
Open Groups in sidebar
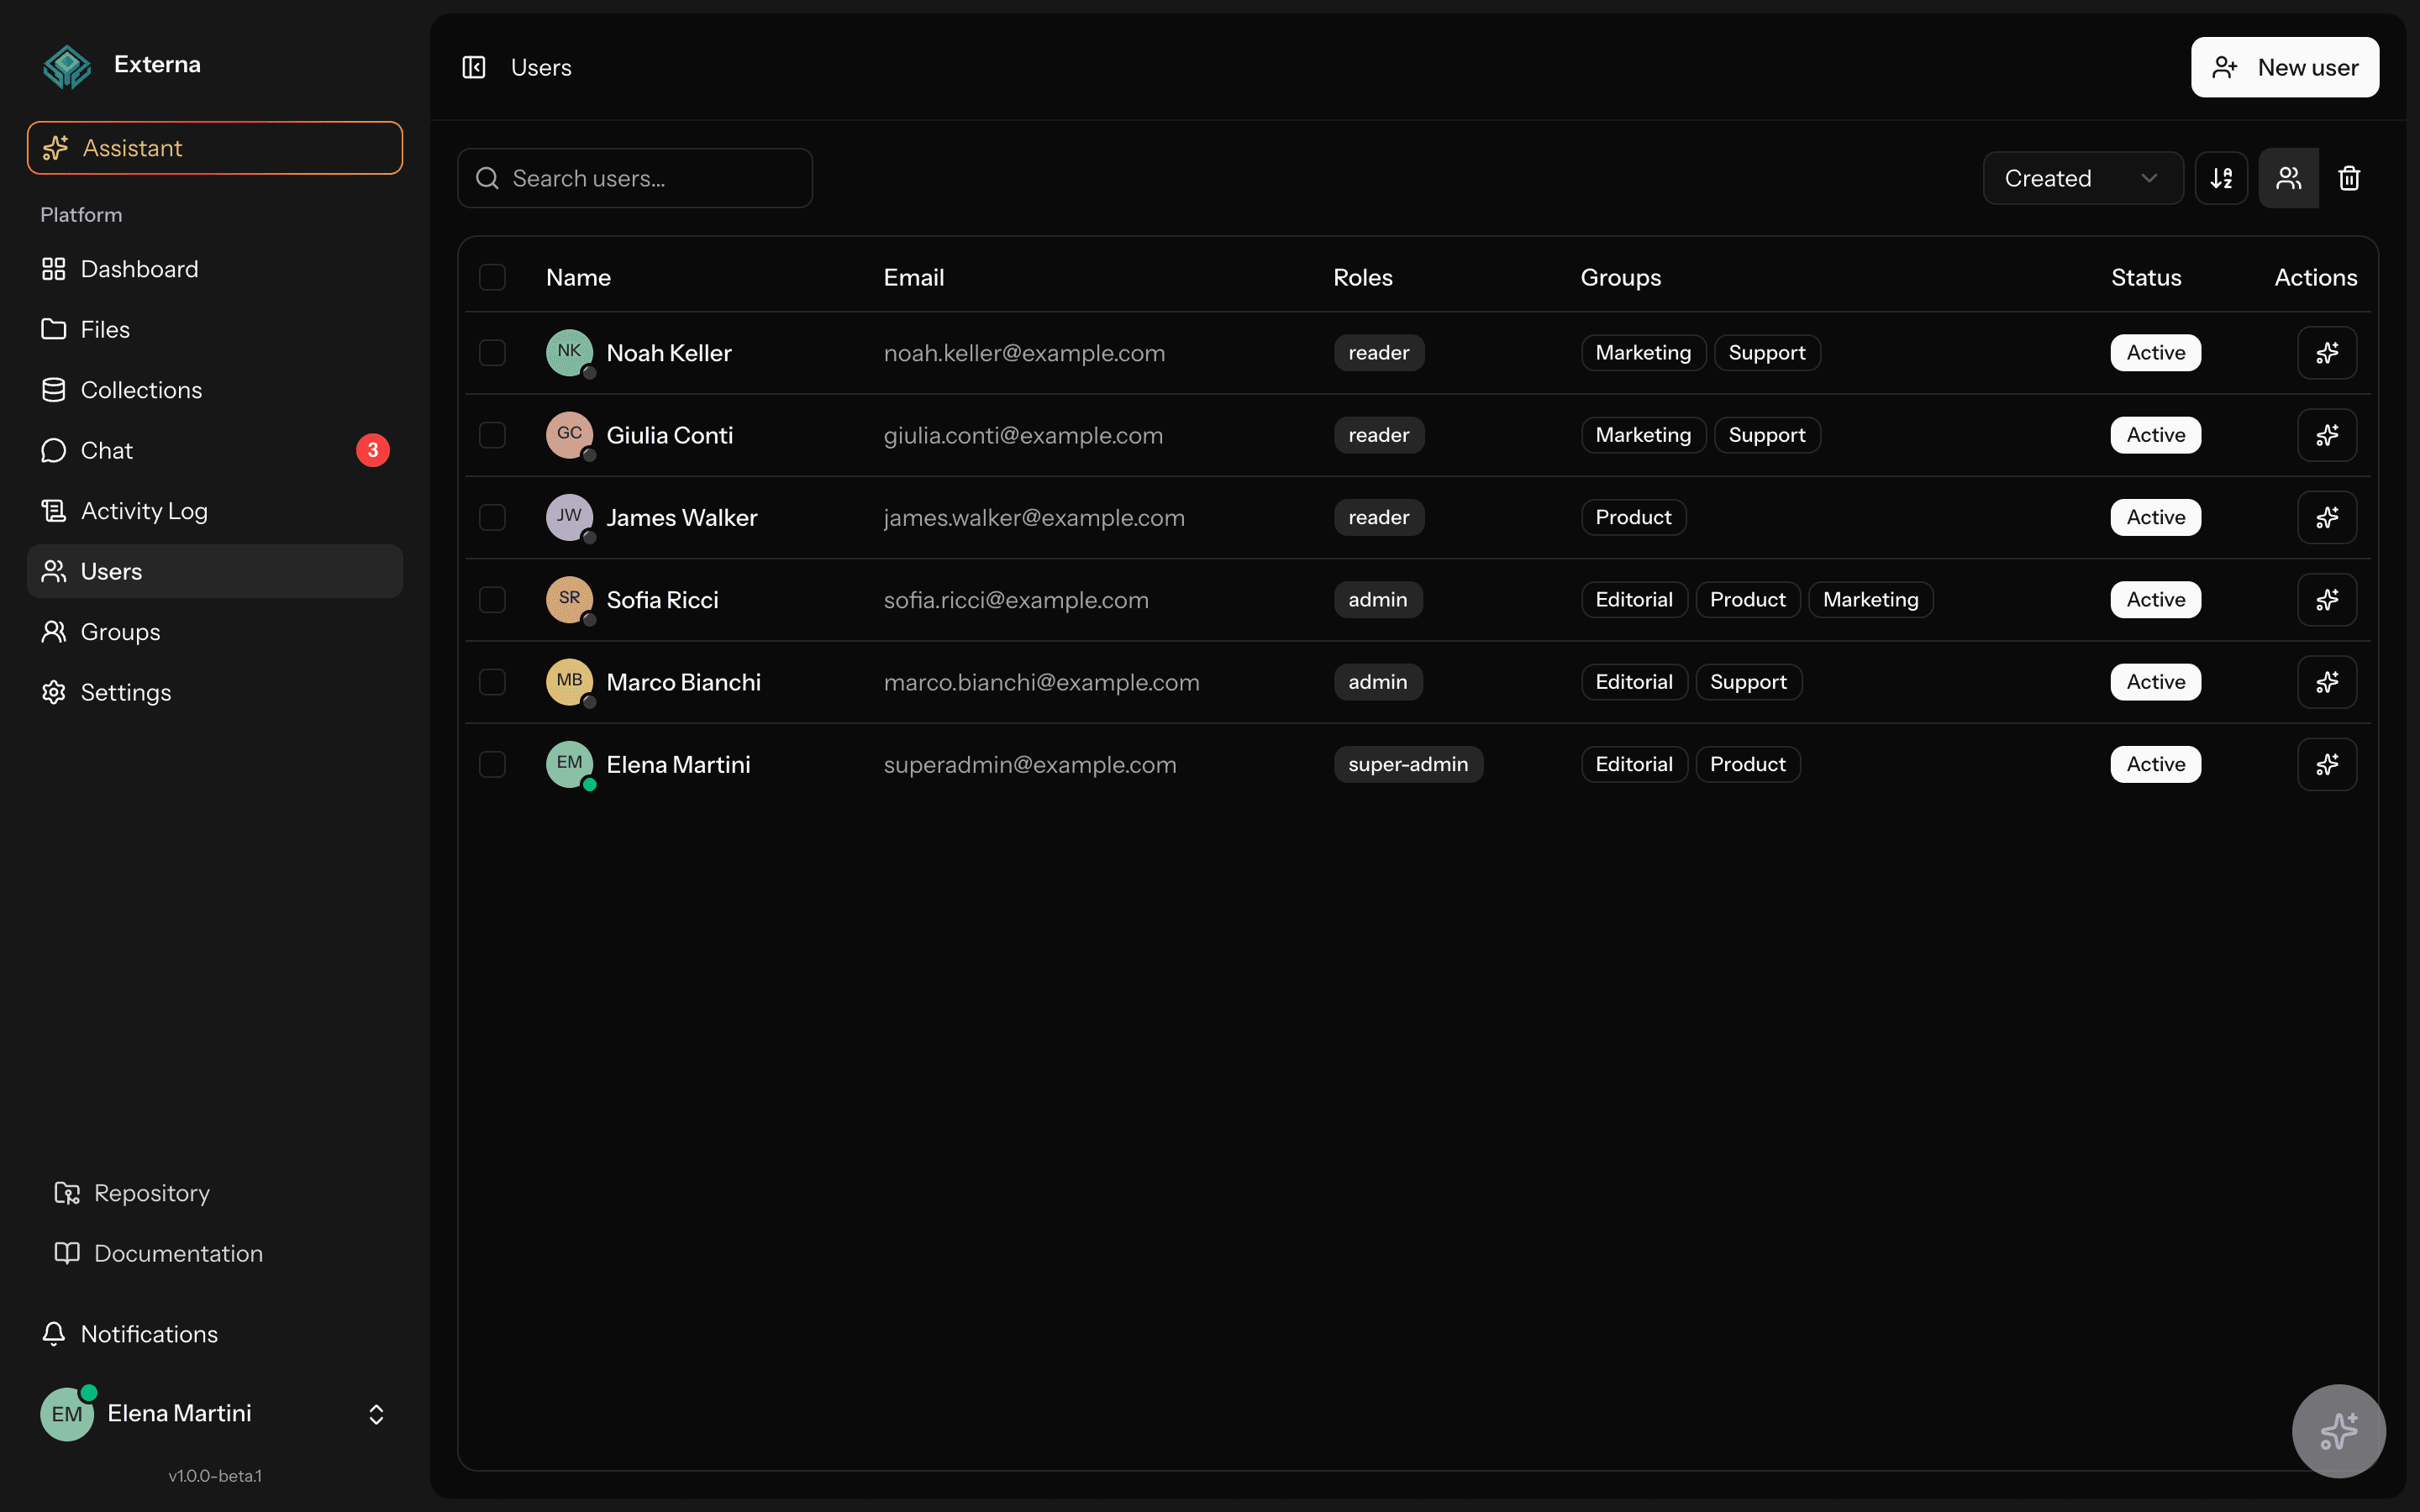pyautogui.click(x=215, y=632)
